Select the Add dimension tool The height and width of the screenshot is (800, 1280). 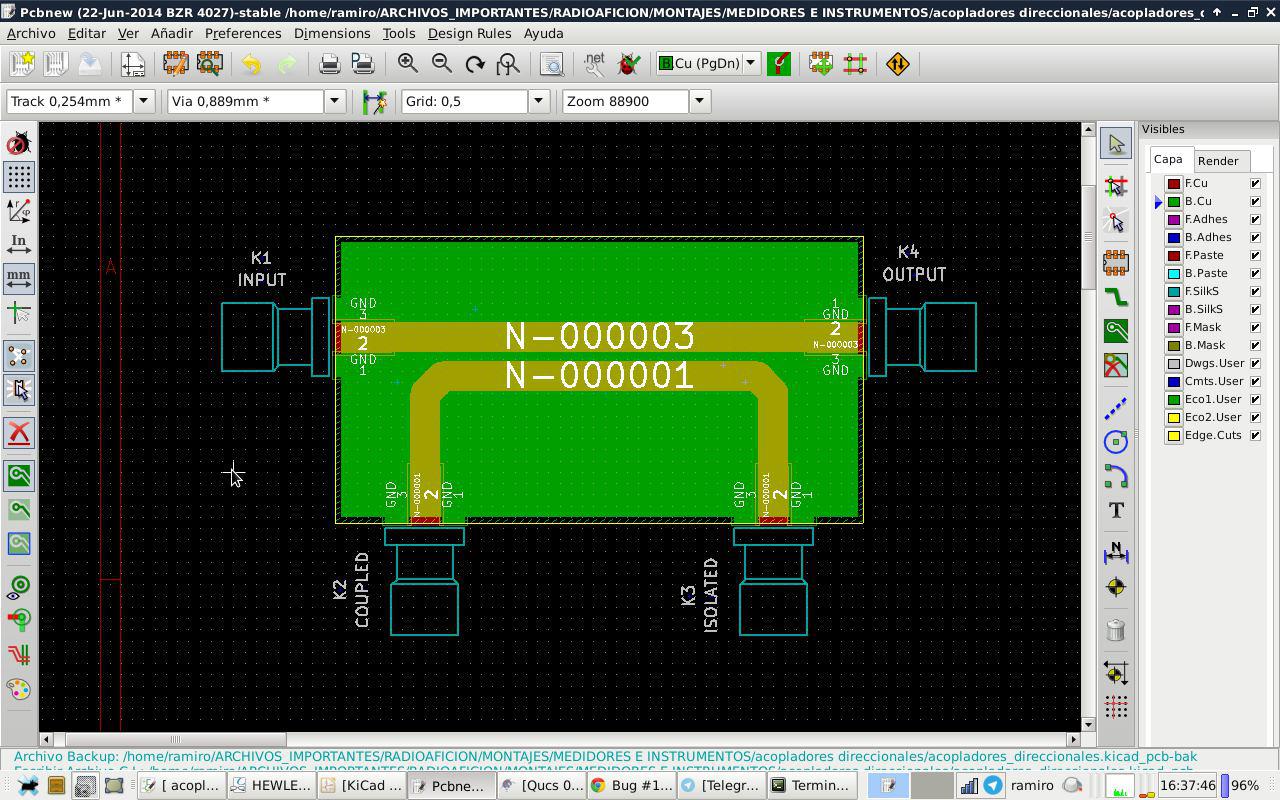click(1116, 553)
